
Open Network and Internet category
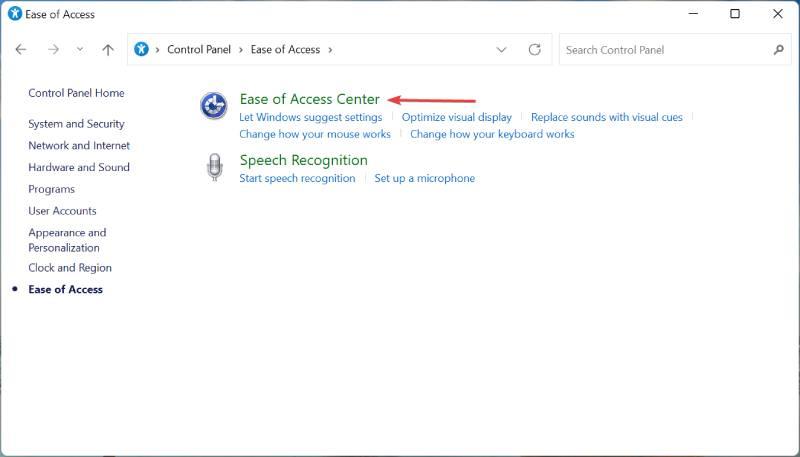[x=79, y=145]
